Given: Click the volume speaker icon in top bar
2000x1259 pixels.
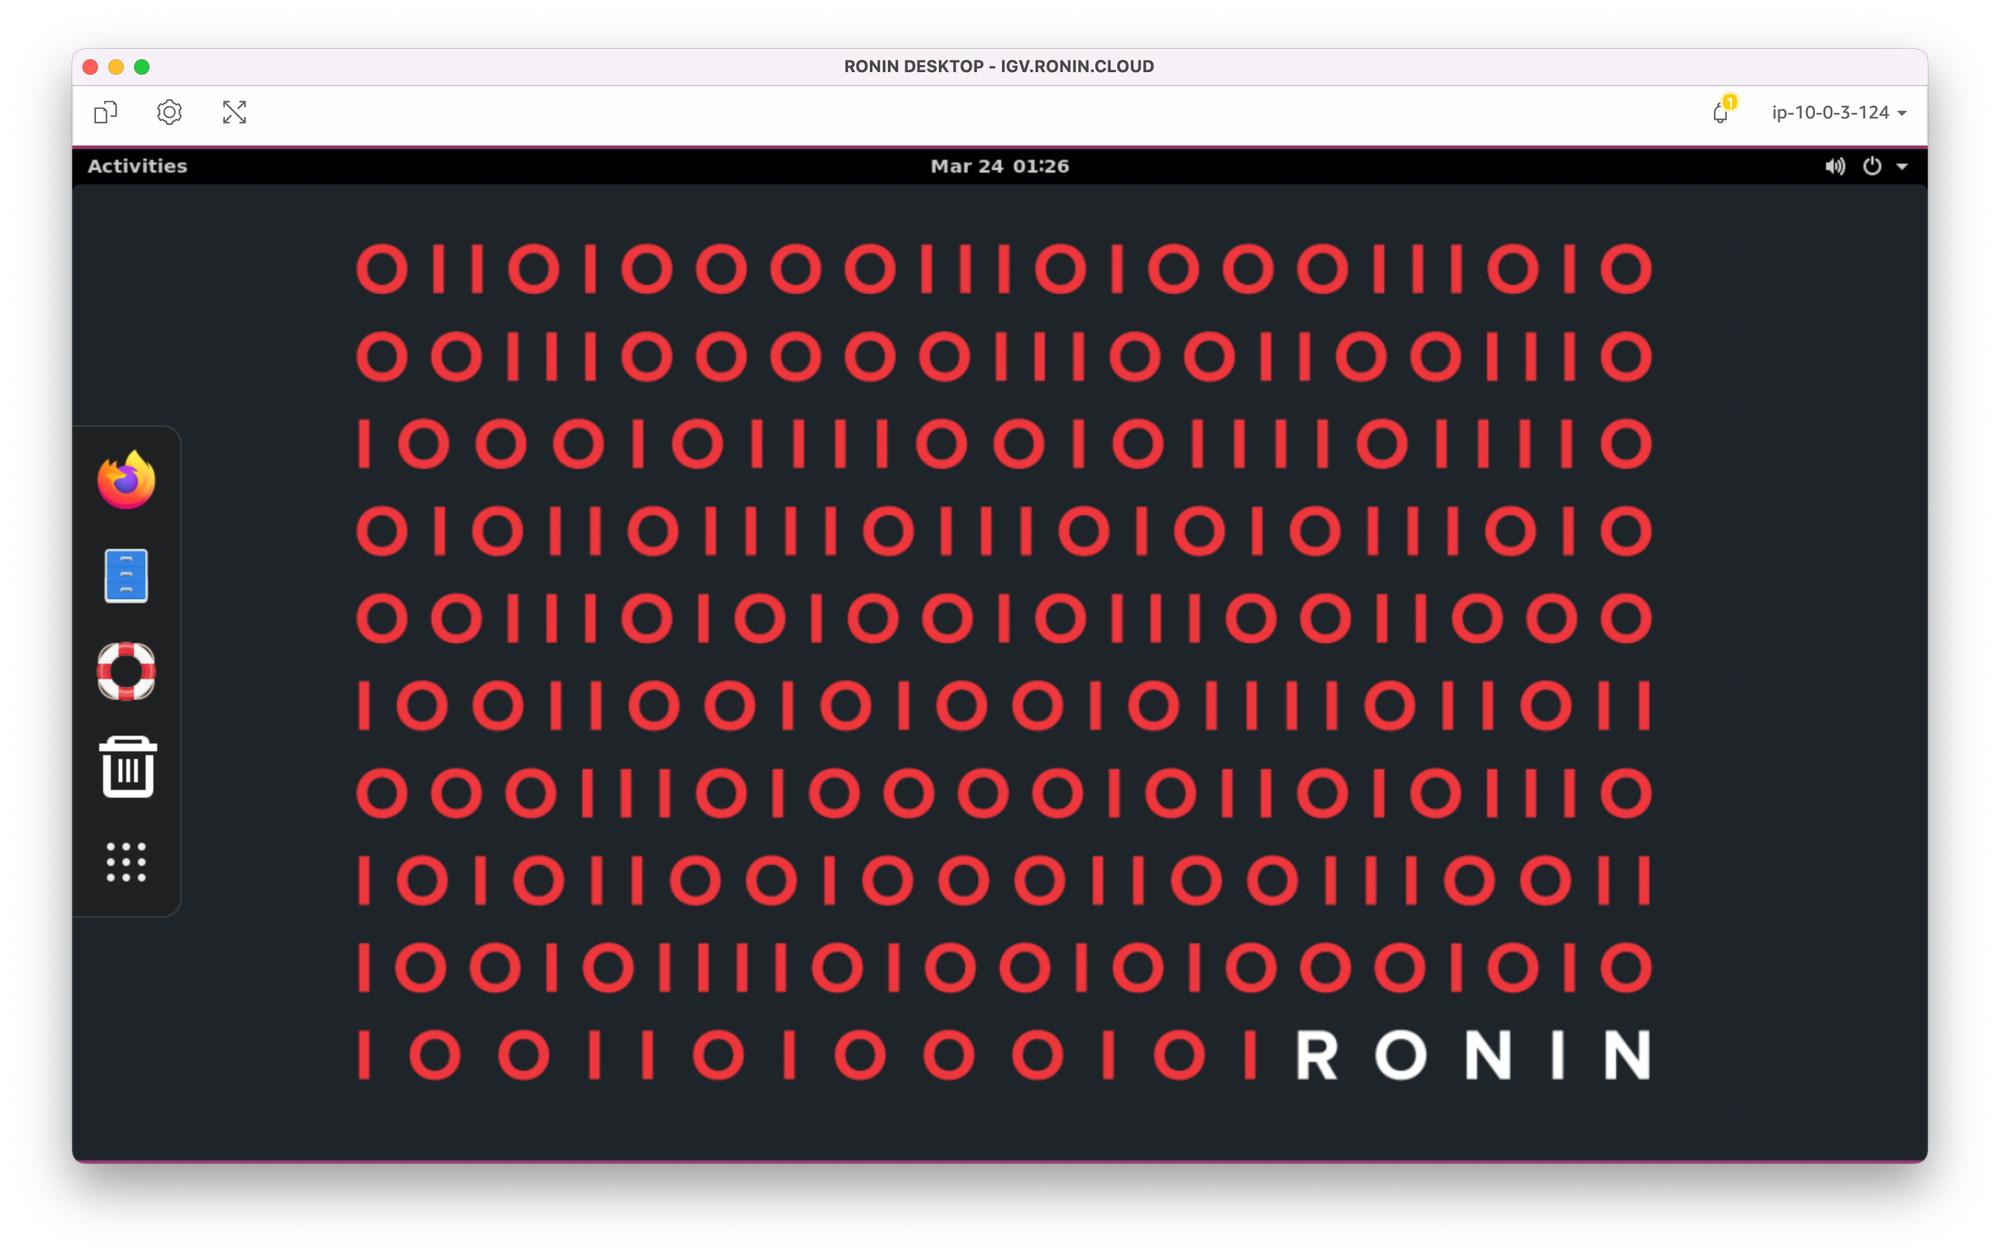Looking at the screenshot, I should coord(1834,166).
